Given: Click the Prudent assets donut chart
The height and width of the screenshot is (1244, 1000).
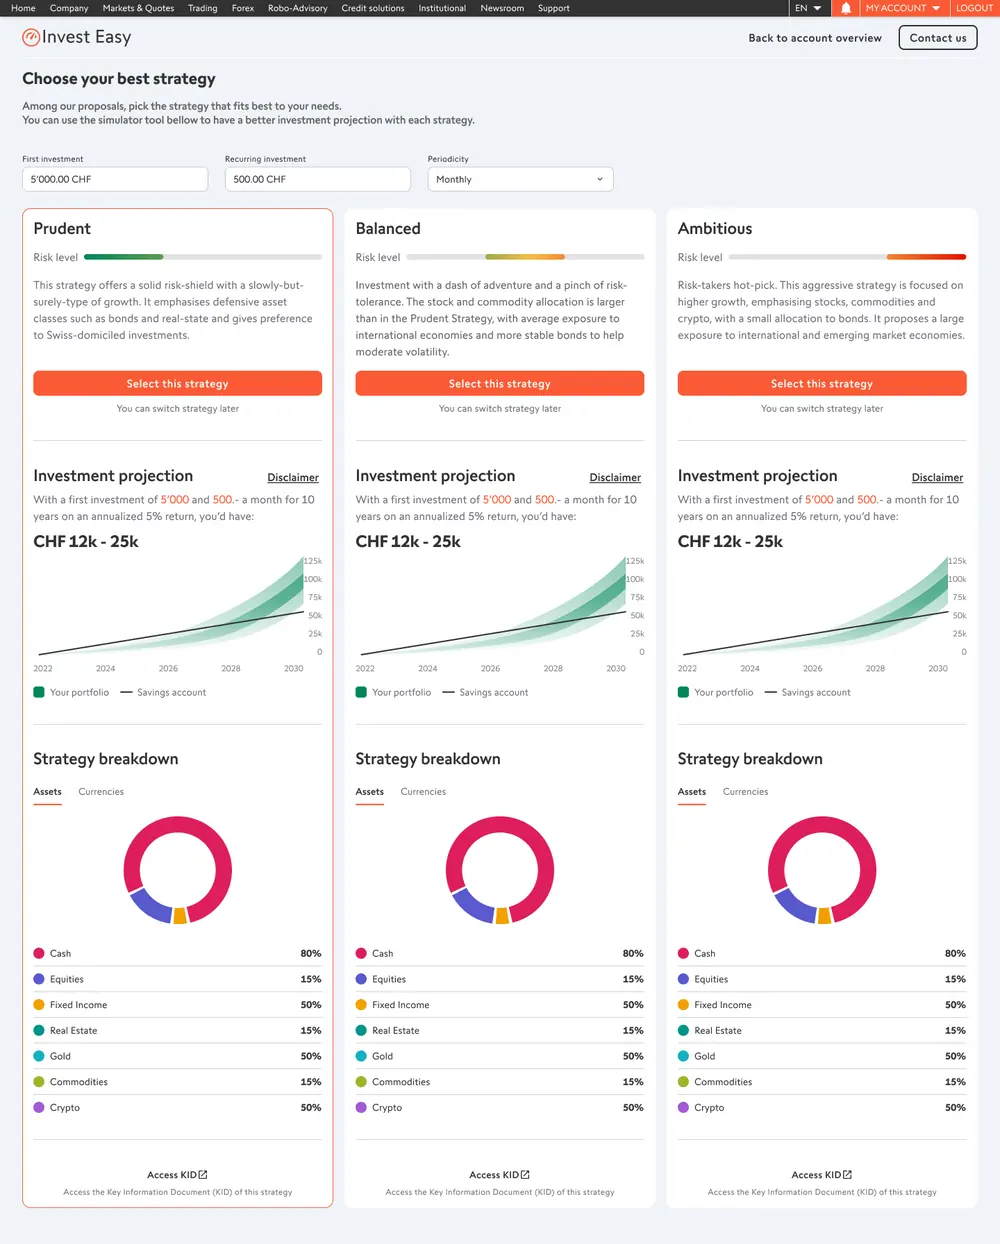Looking at the screenshot, I should coord(178,870).
